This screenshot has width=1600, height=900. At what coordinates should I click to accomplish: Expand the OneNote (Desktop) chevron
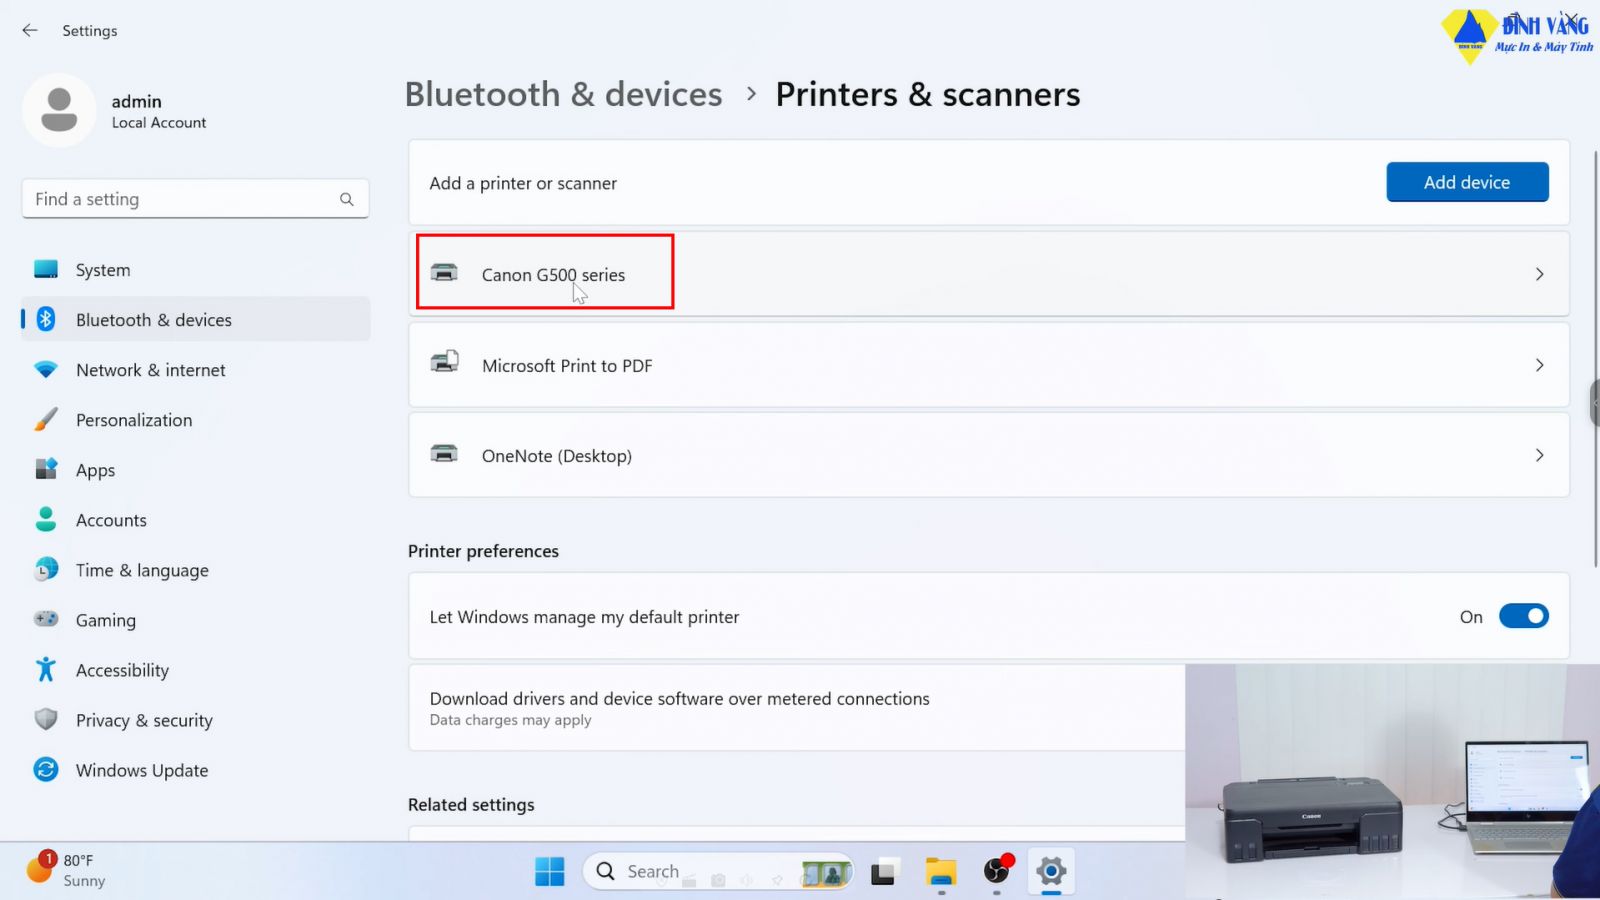(1539, 455)
